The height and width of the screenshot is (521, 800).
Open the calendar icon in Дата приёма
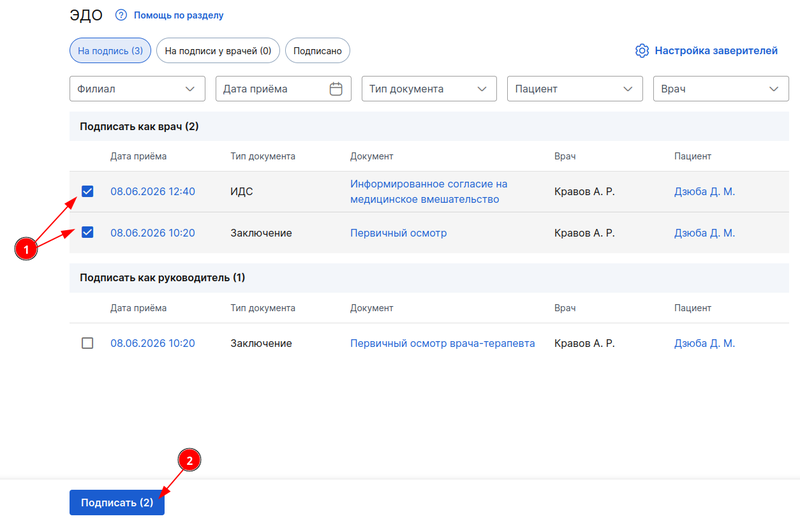(336, 89)
